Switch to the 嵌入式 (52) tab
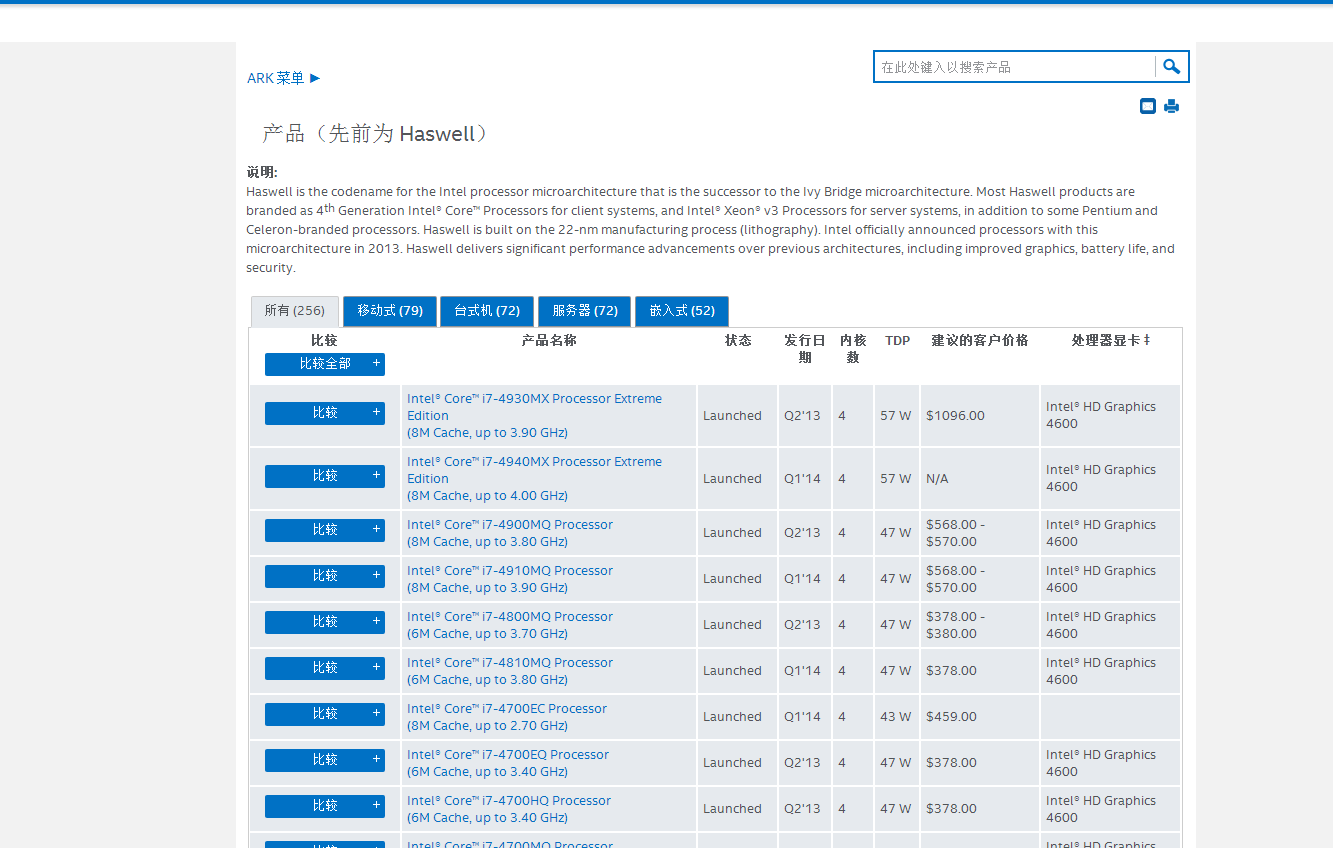 tap(682, 311)
